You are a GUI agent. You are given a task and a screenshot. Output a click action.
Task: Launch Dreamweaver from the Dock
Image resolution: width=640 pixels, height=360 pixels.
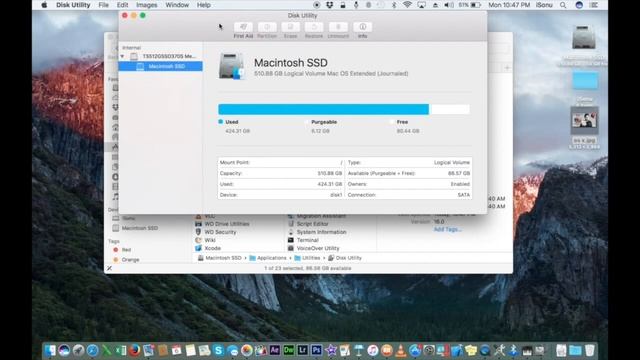tap(289, 350)
